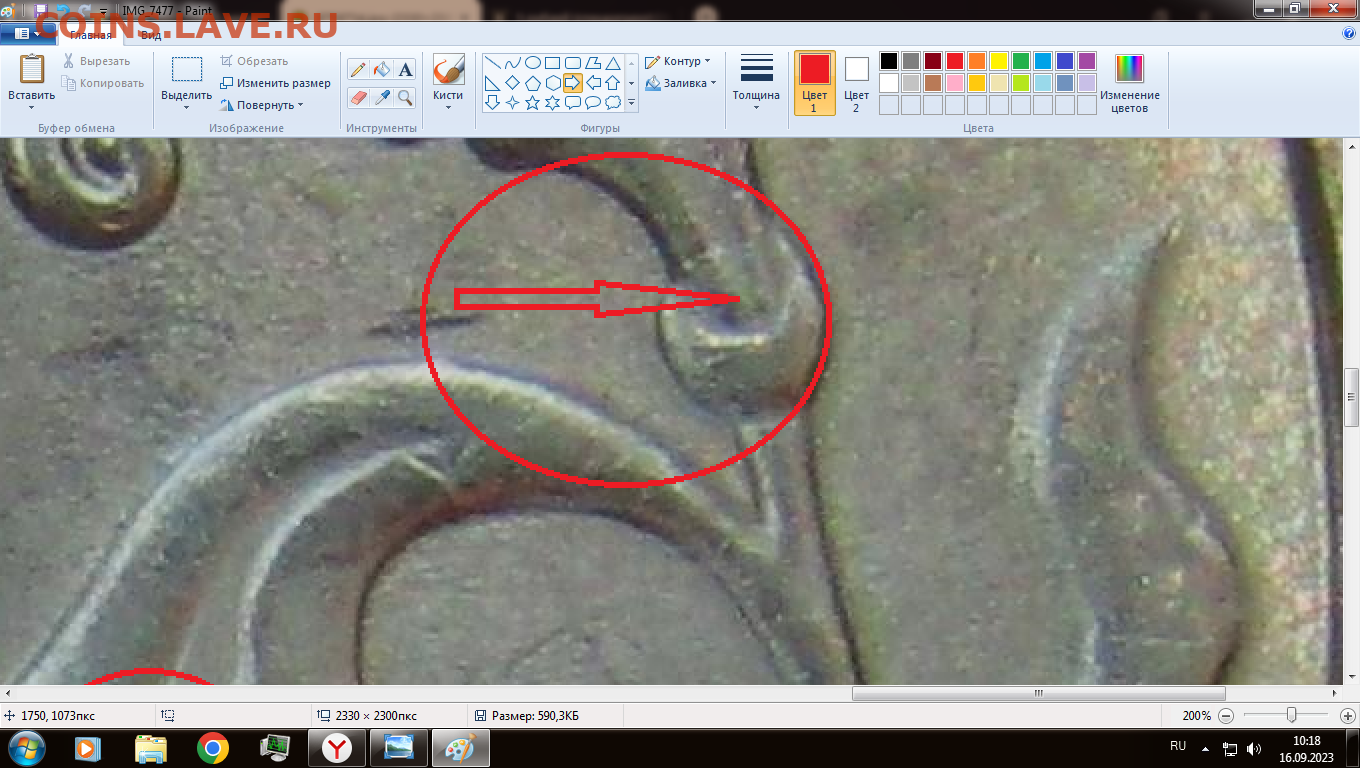Choose the Right arrow shape
The height and width of the screenshot is (768, 1360).
click(573, 83)
